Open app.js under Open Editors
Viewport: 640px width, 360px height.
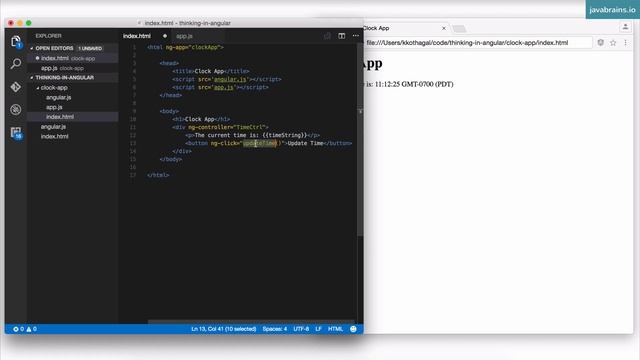pyautogui.click(x=73, y=68)
